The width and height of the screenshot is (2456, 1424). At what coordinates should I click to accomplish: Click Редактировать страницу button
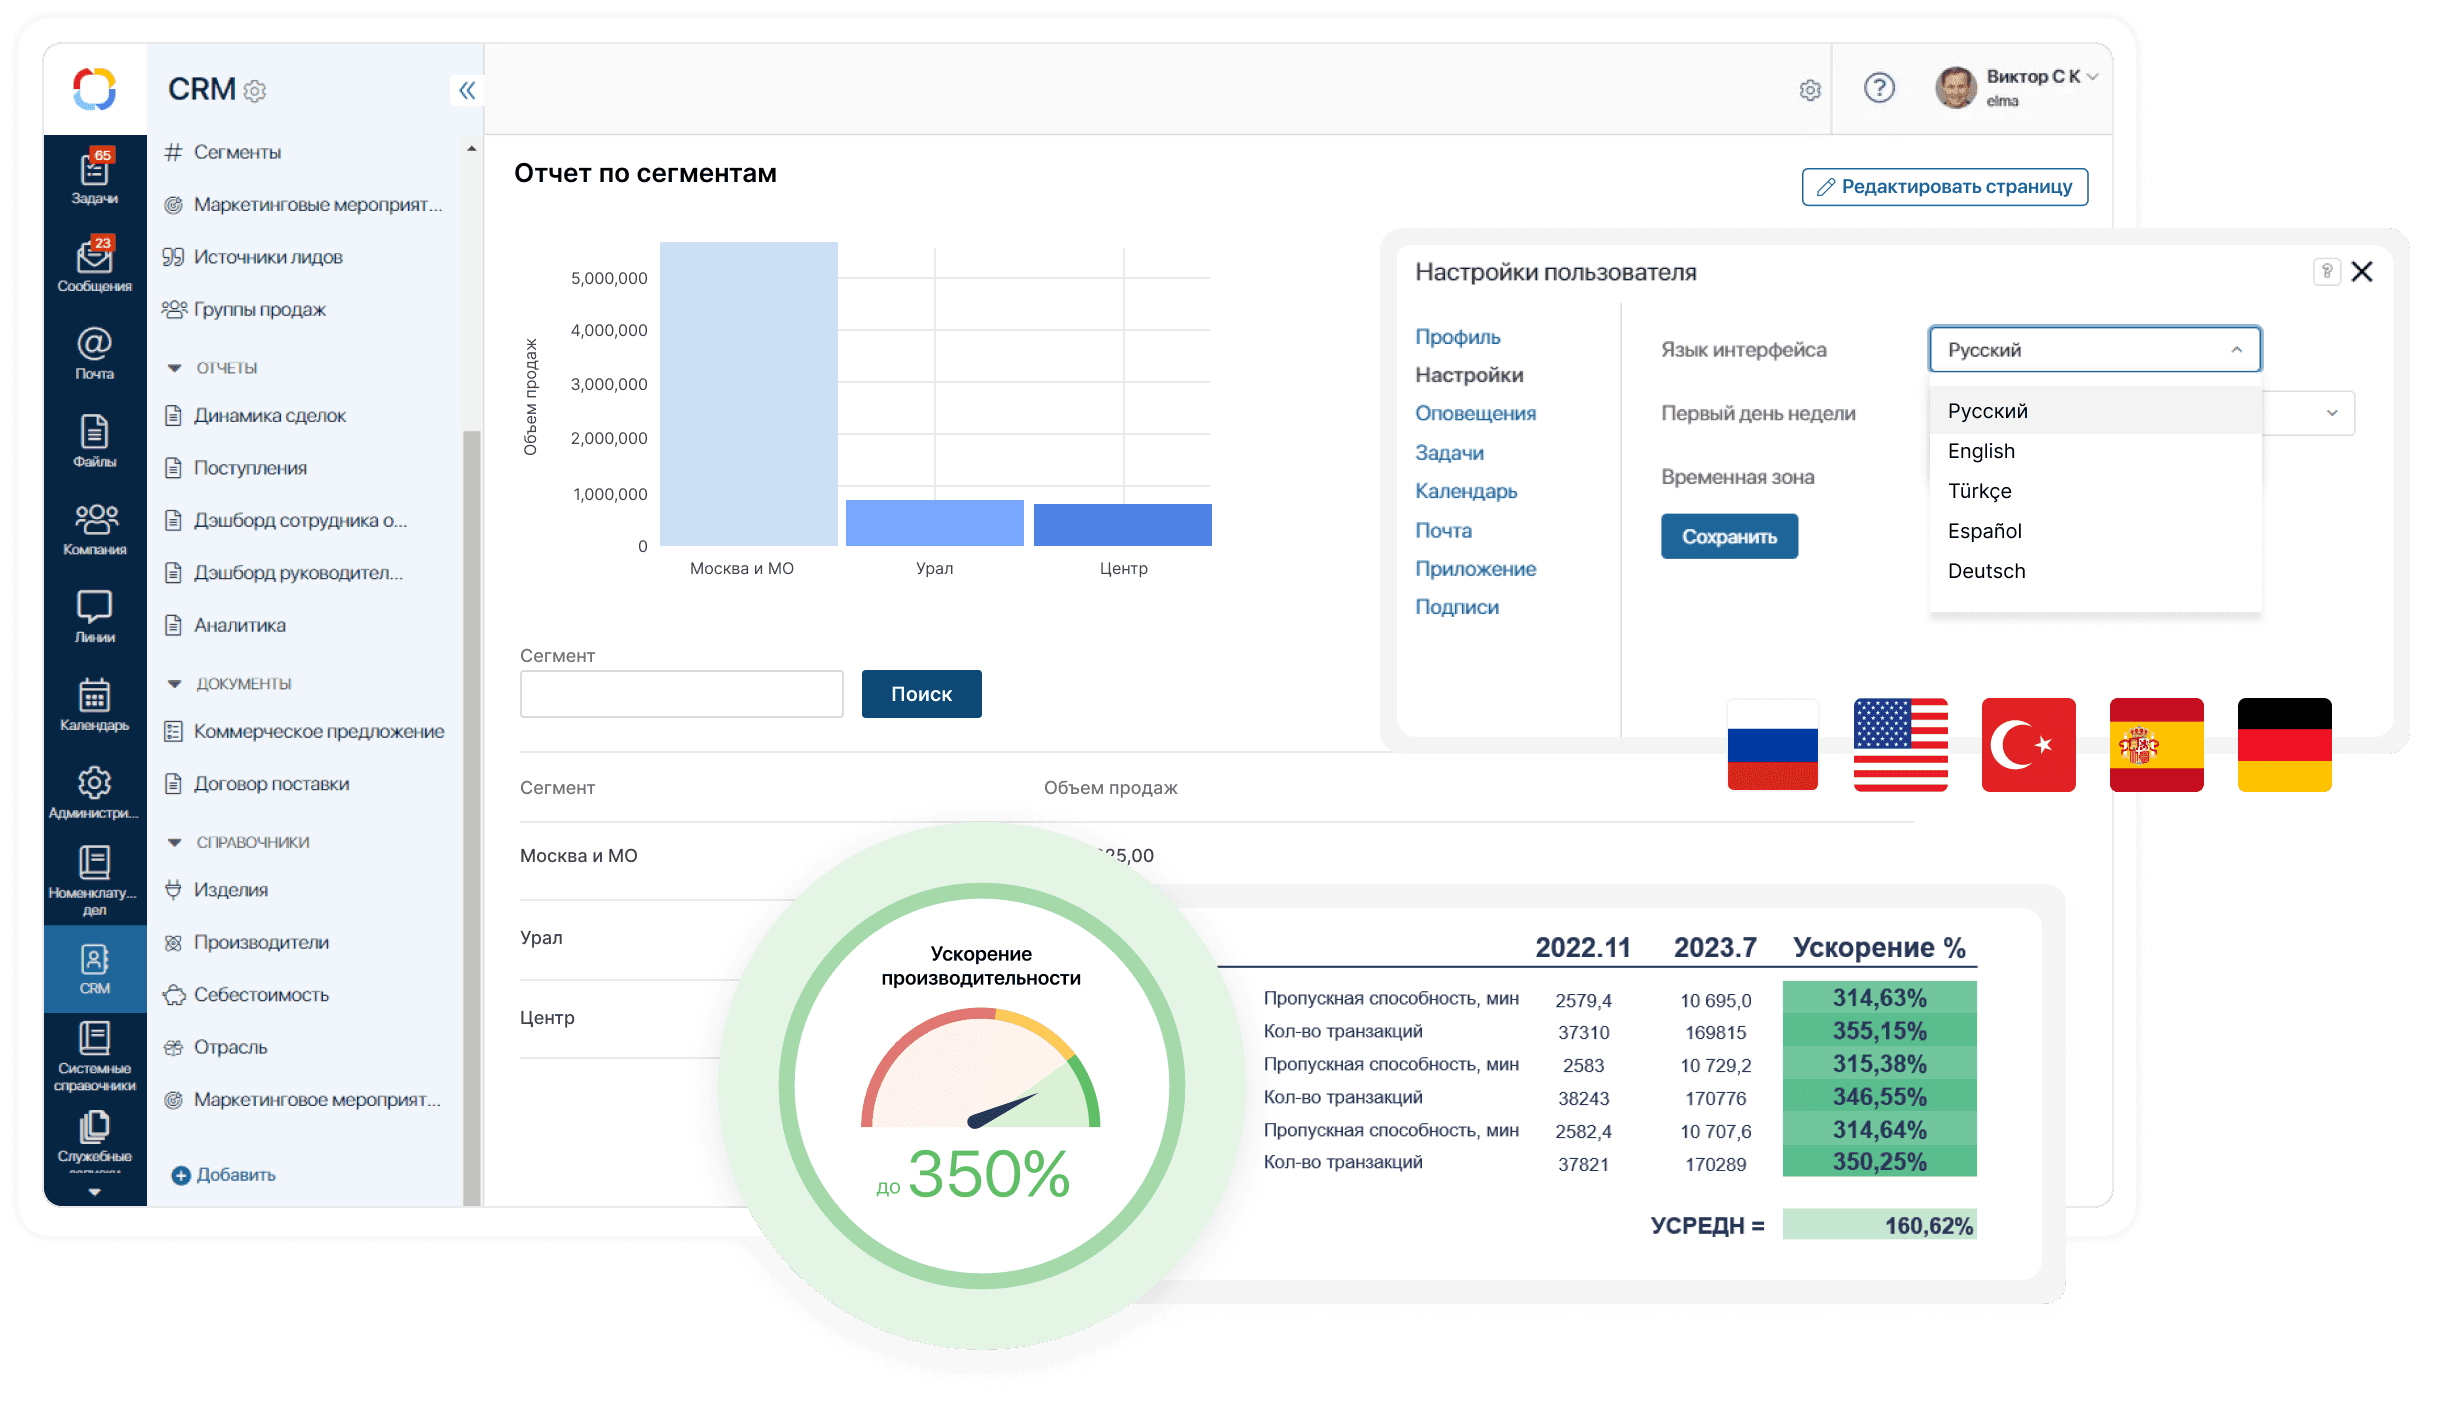coord(1944,187)
